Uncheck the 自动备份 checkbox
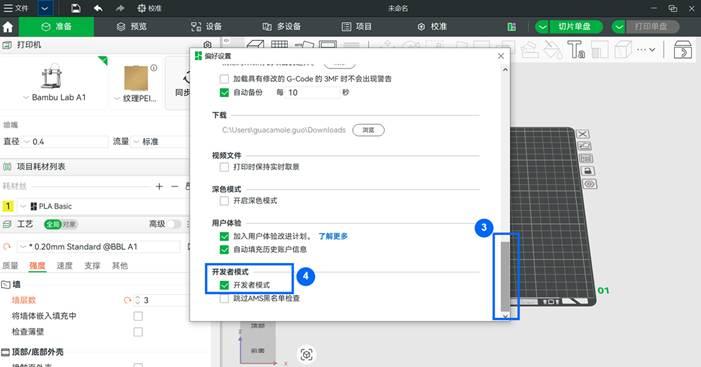Screen dimensions: 701x367 [224, 93]
